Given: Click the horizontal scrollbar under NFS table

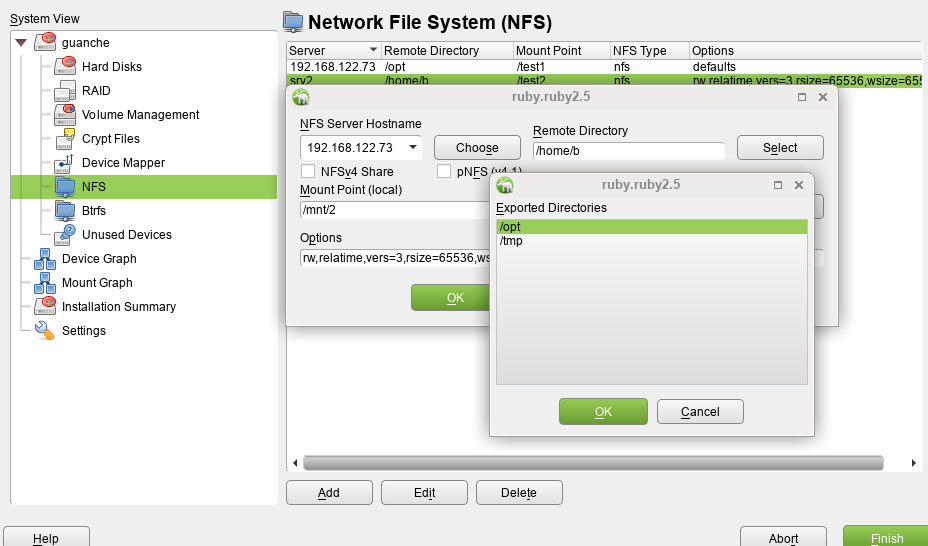Looking at the screenshot, I should point(593,463).
